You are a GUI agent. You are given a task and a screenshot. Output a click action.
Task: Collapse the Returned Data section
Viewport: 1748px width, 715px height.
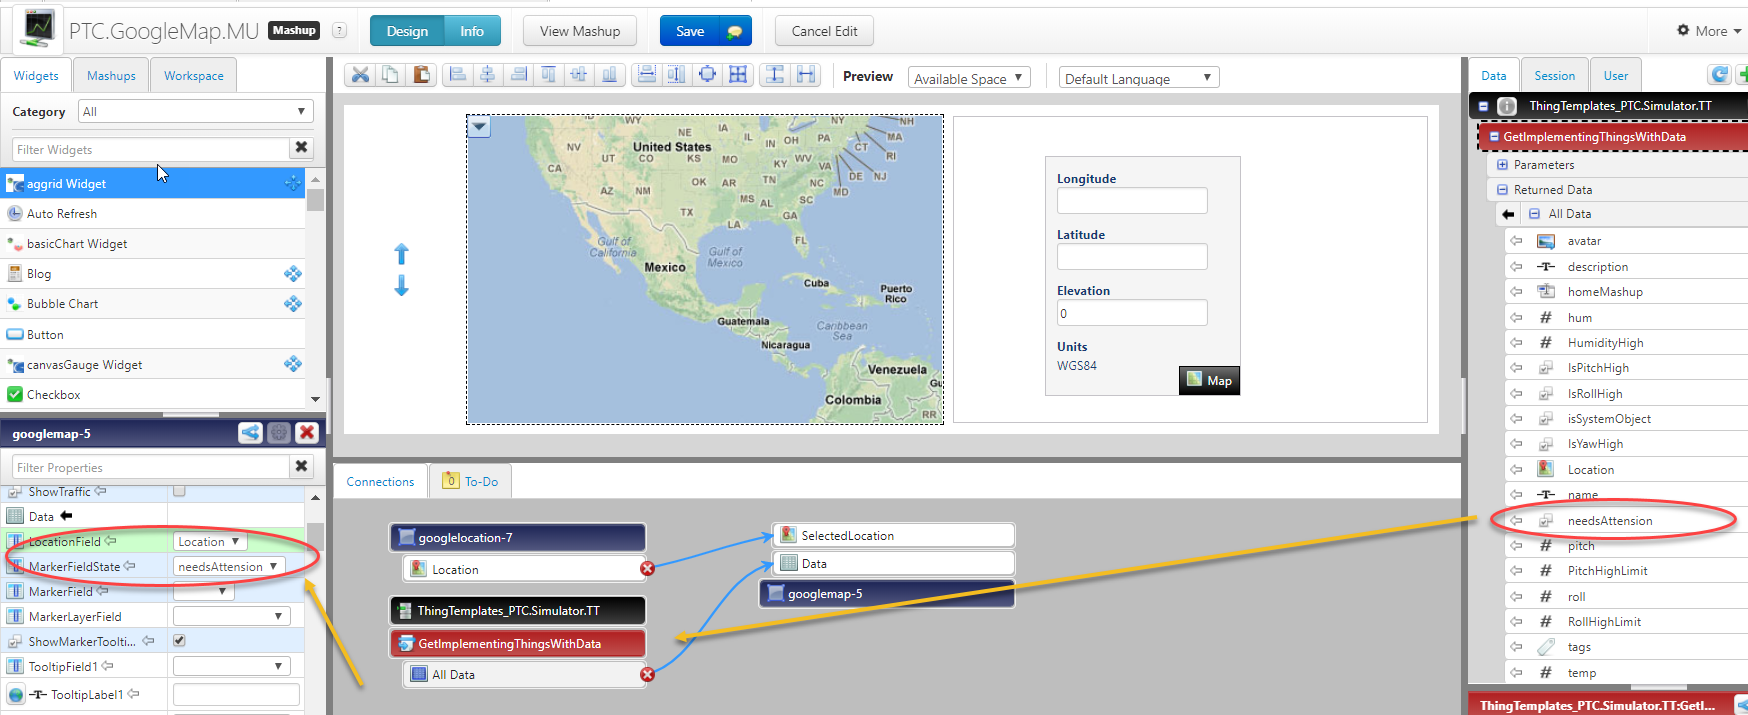click(1502, 190)
